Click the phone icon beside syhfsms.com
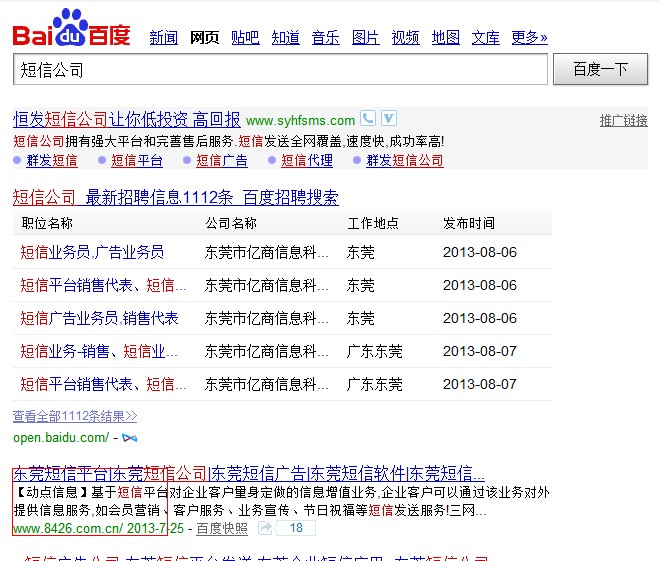The width and height of the screenshot is (659, 561). coord(368,119)
